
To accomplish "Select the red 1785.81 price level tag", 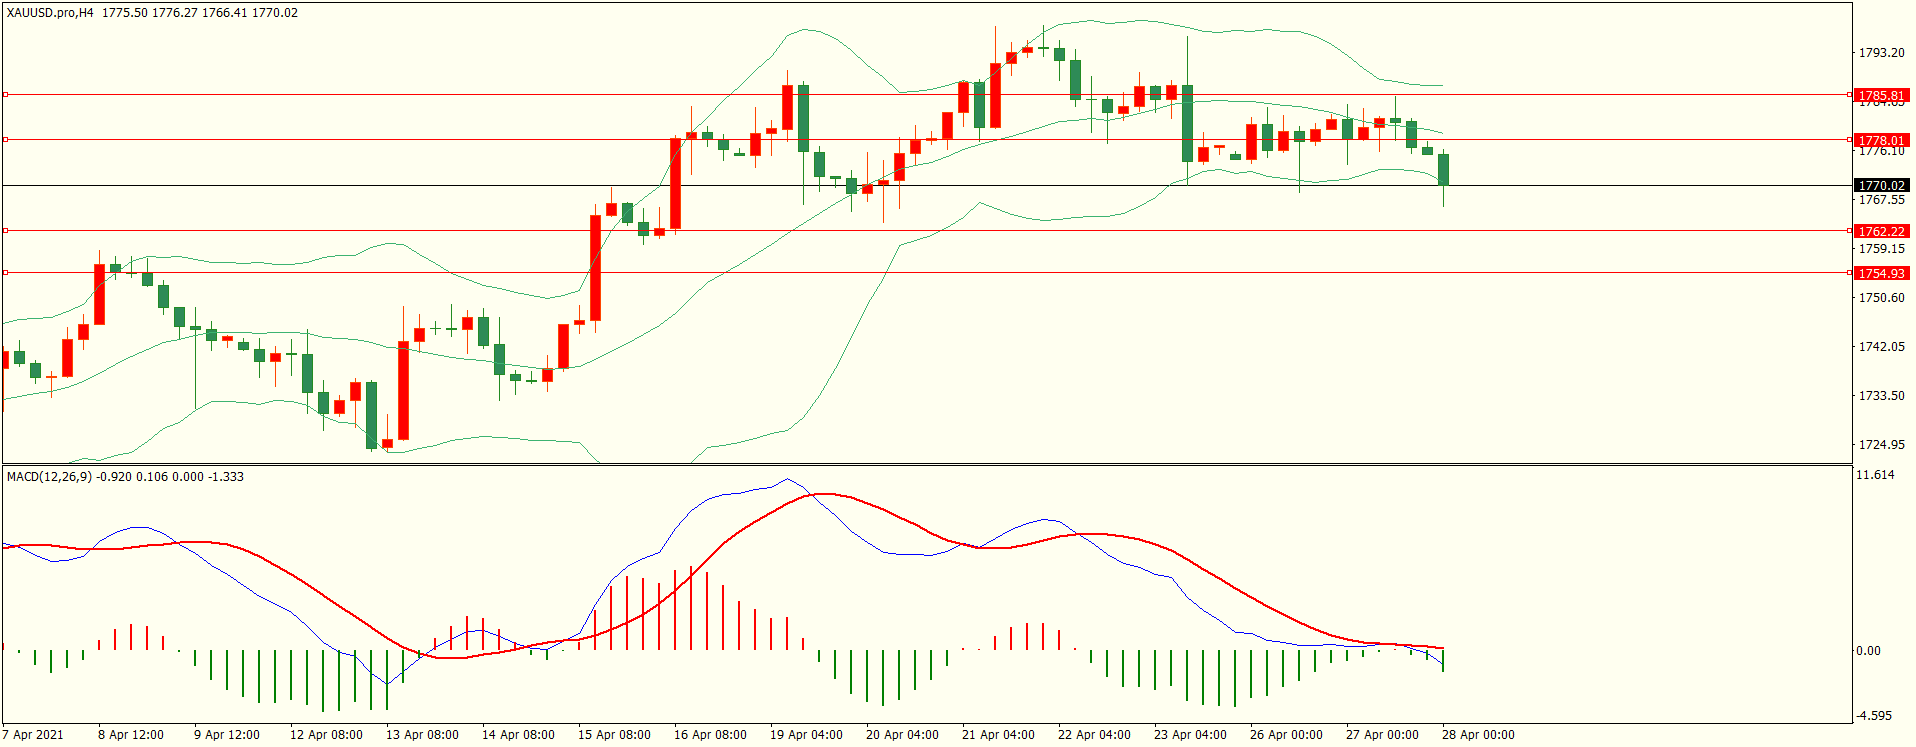I will pyautogui.click(x=1882, y=96).
